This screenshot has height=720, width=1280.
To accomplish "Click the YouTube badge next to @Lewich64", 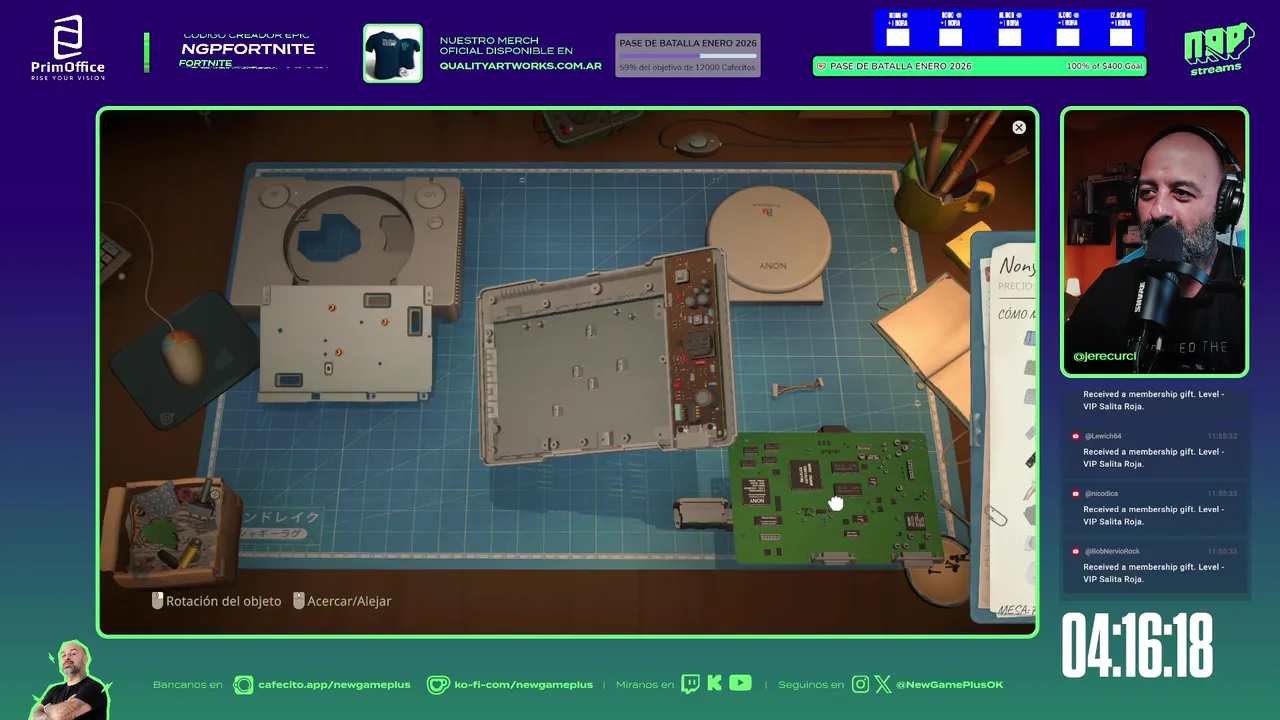I will tap(1076, 437).
